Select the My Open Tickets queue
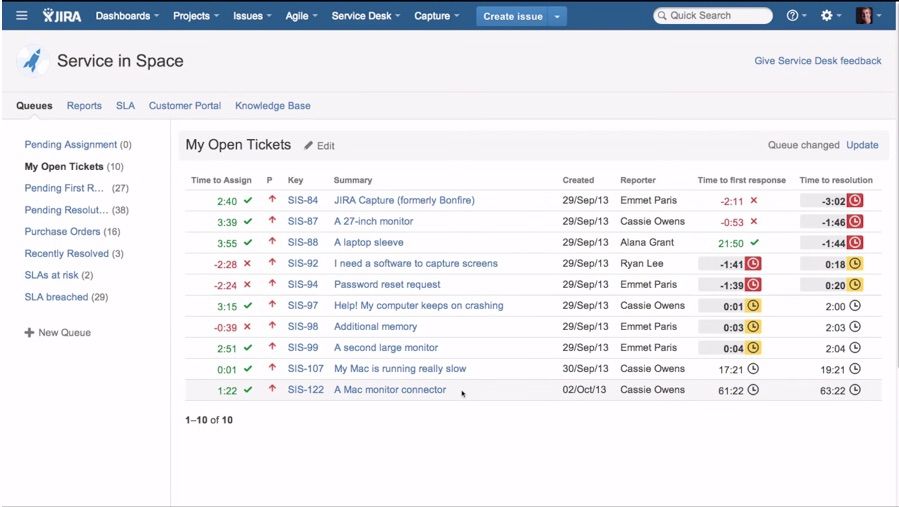 click(x=74, y=166)
